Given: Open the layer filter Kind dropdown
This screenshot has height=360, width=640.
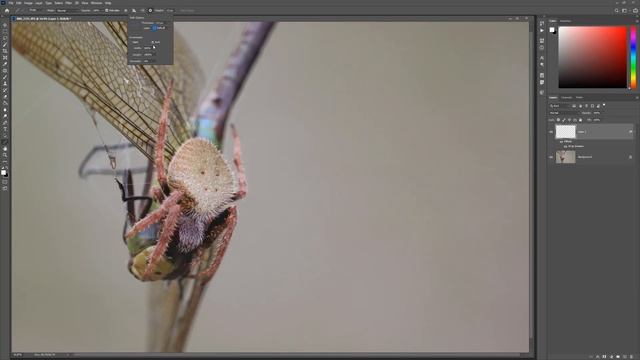Looking at the screenshot, I should [560, 106].
